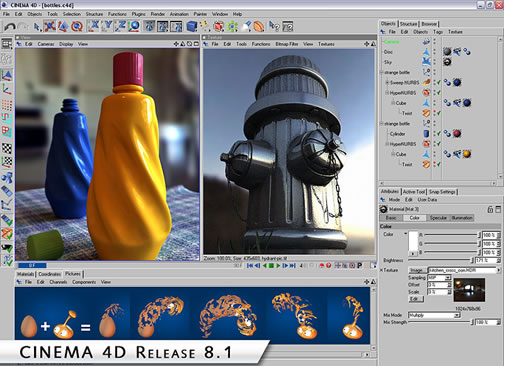Click the orange material tag on the lower Cube row
Viewport: 505px width, 367px height.
467,154
